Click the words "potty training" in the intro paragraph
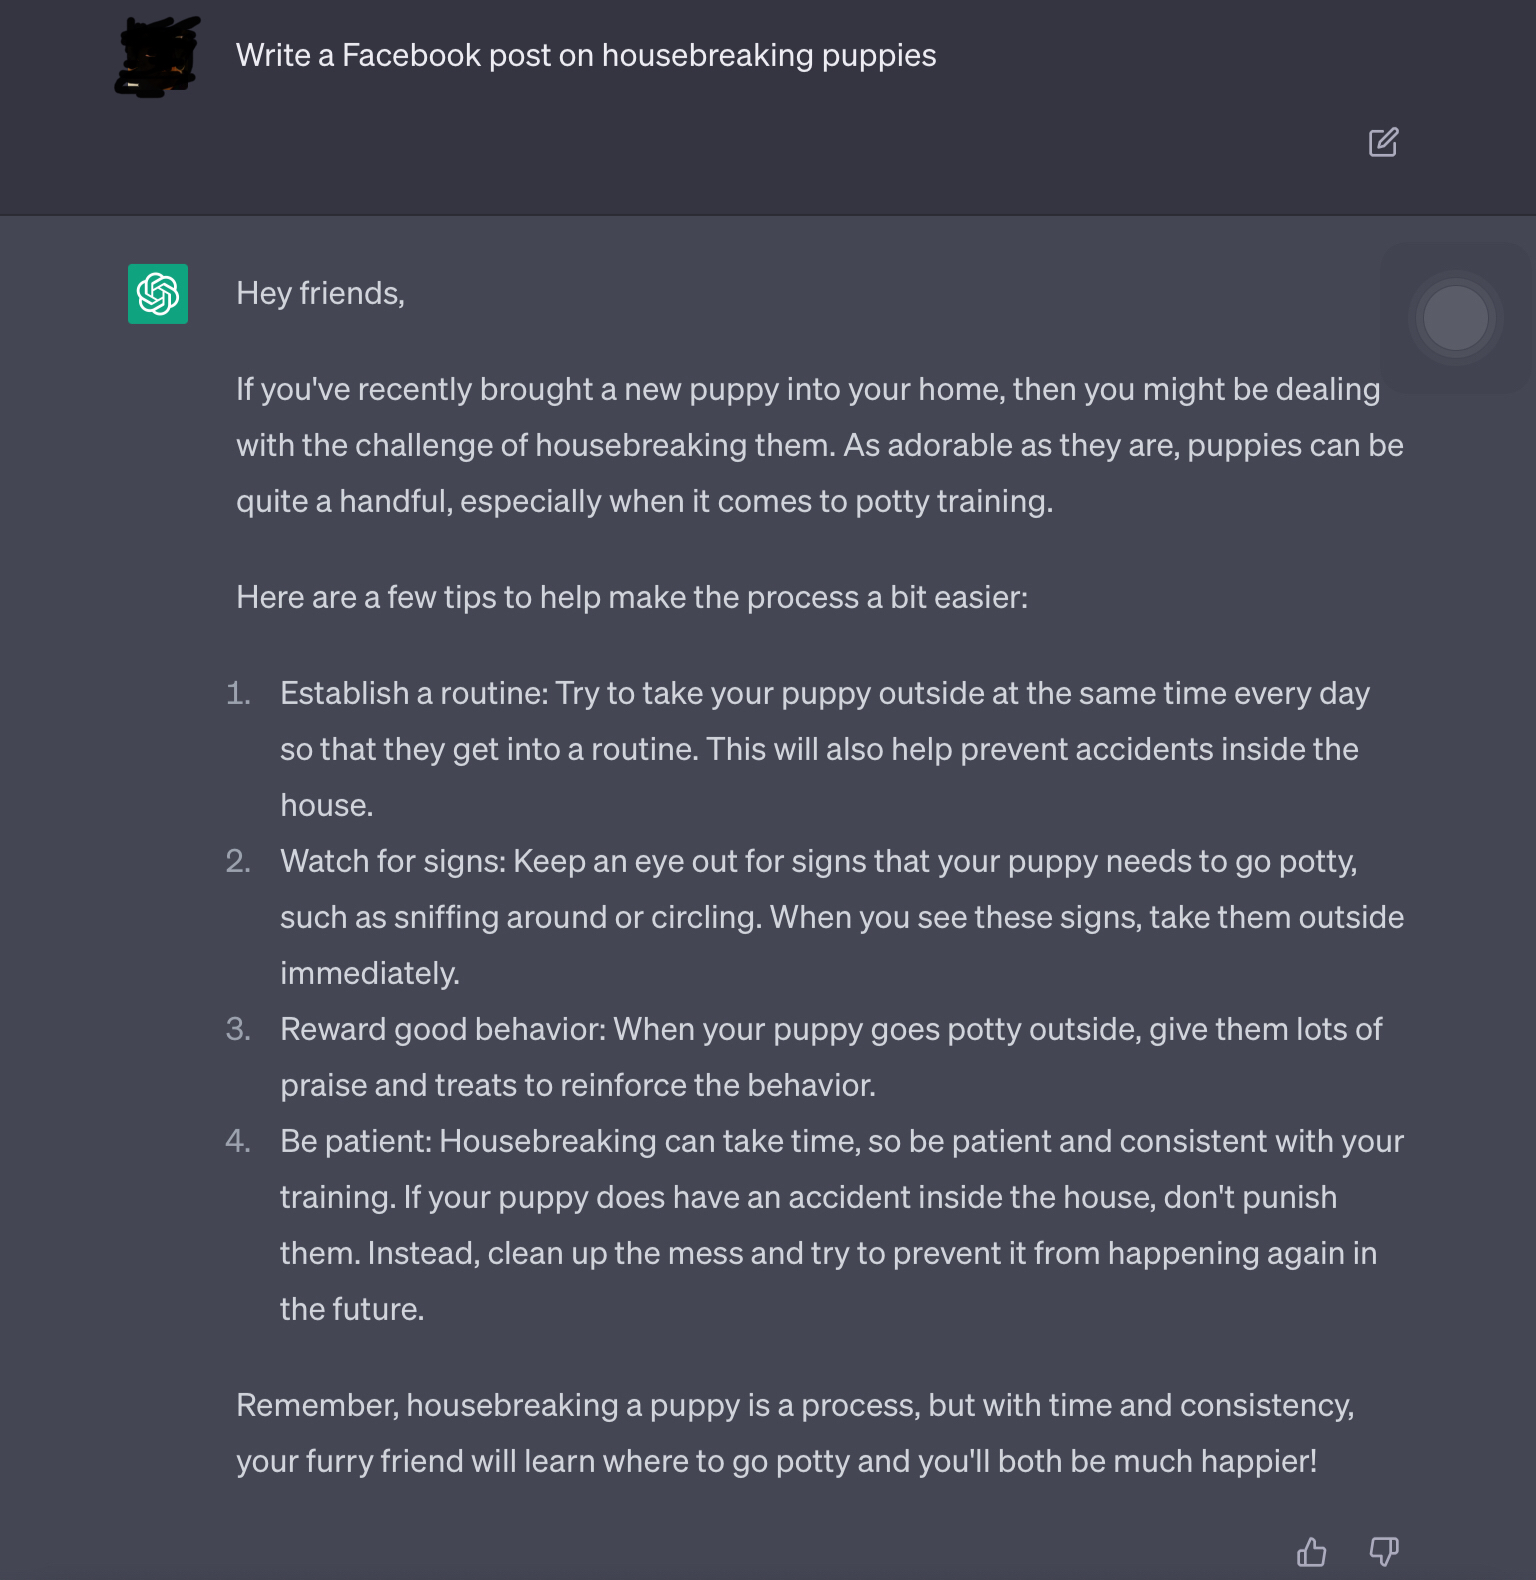The image size is (1536, 1580). pos(951,502)
